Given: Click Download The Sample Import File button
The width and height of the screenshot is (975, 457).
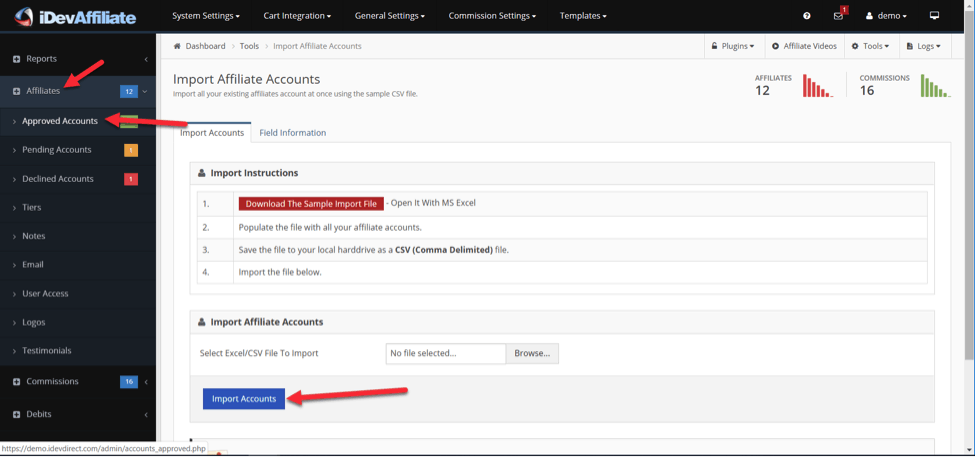Looking at the screenshot, I should [x=311, y=203].
